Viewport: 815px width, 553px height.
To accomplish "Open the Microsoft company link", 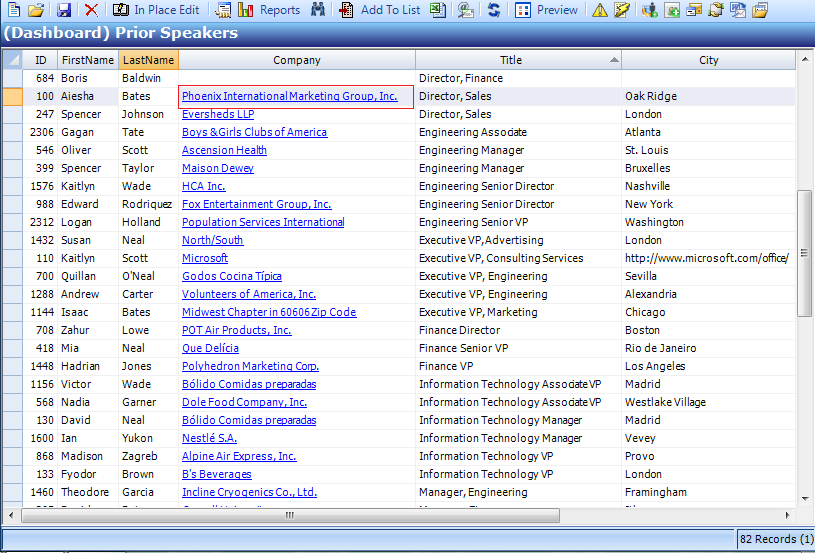I will (205, 258).
